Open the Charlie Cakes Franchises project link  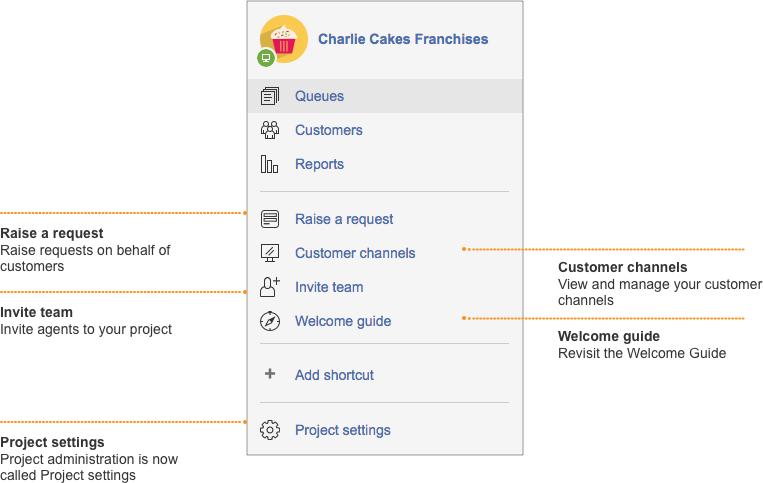click(403, 40)
